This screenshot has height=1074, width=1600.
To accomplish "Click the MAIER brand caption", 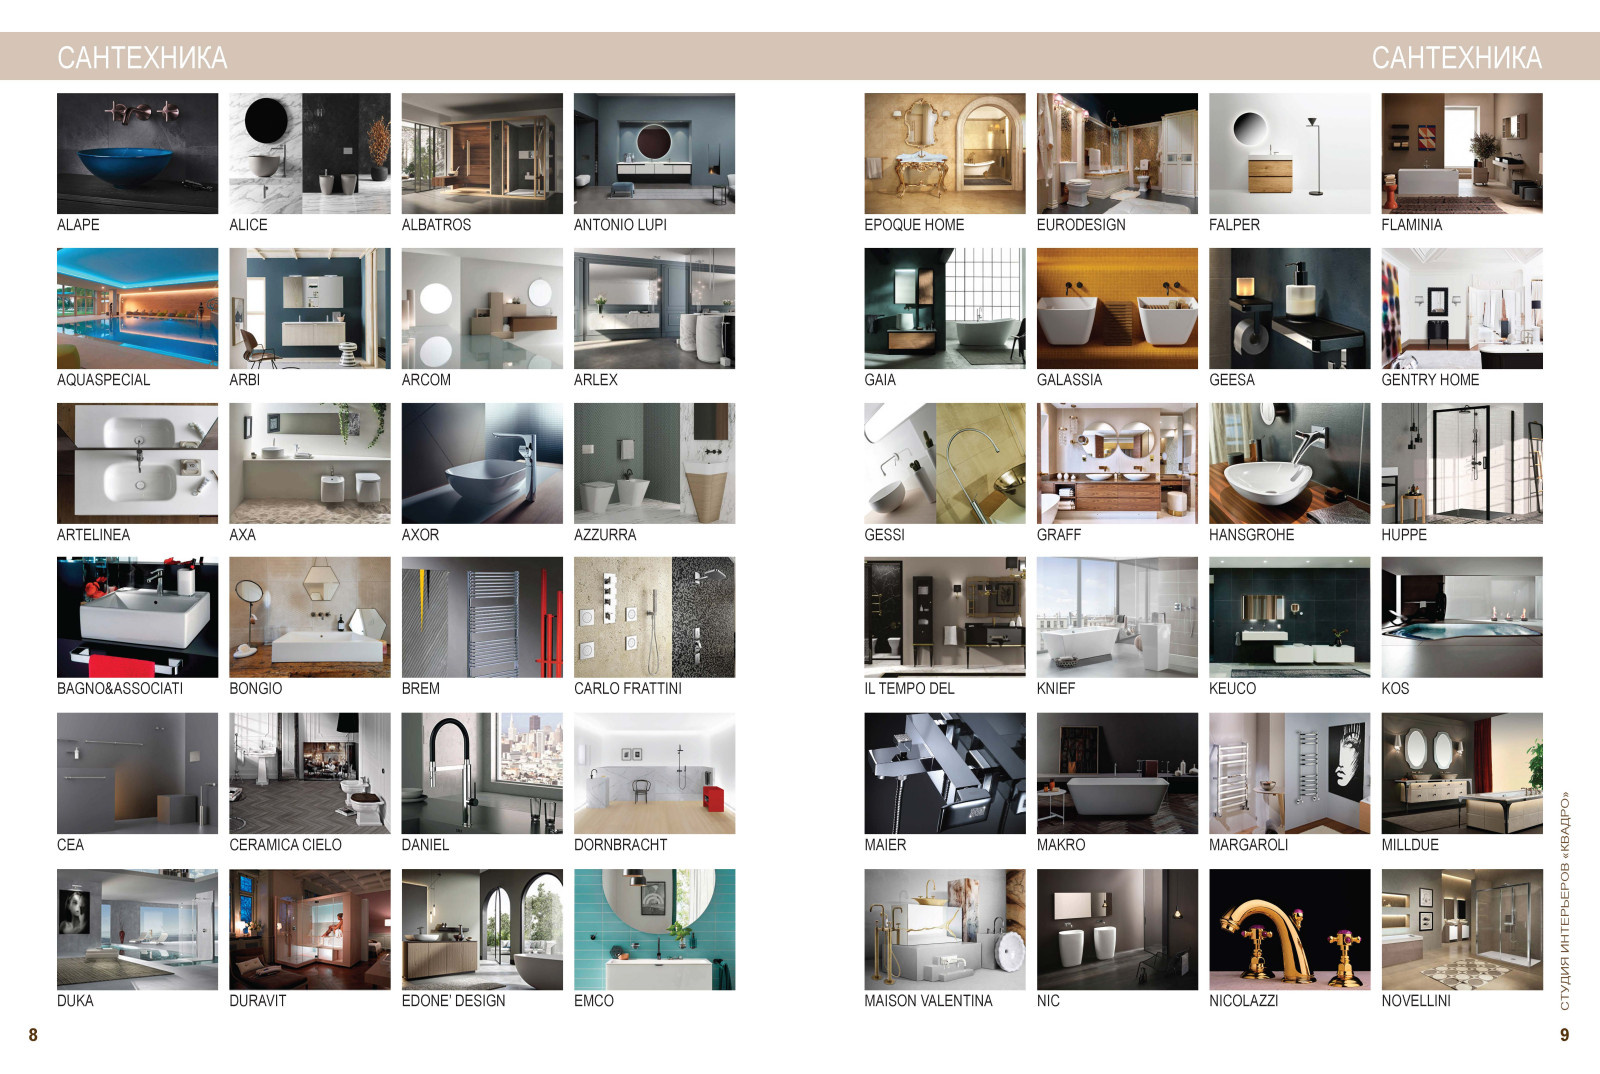I will pyautogui.click(x=885, y=845).
